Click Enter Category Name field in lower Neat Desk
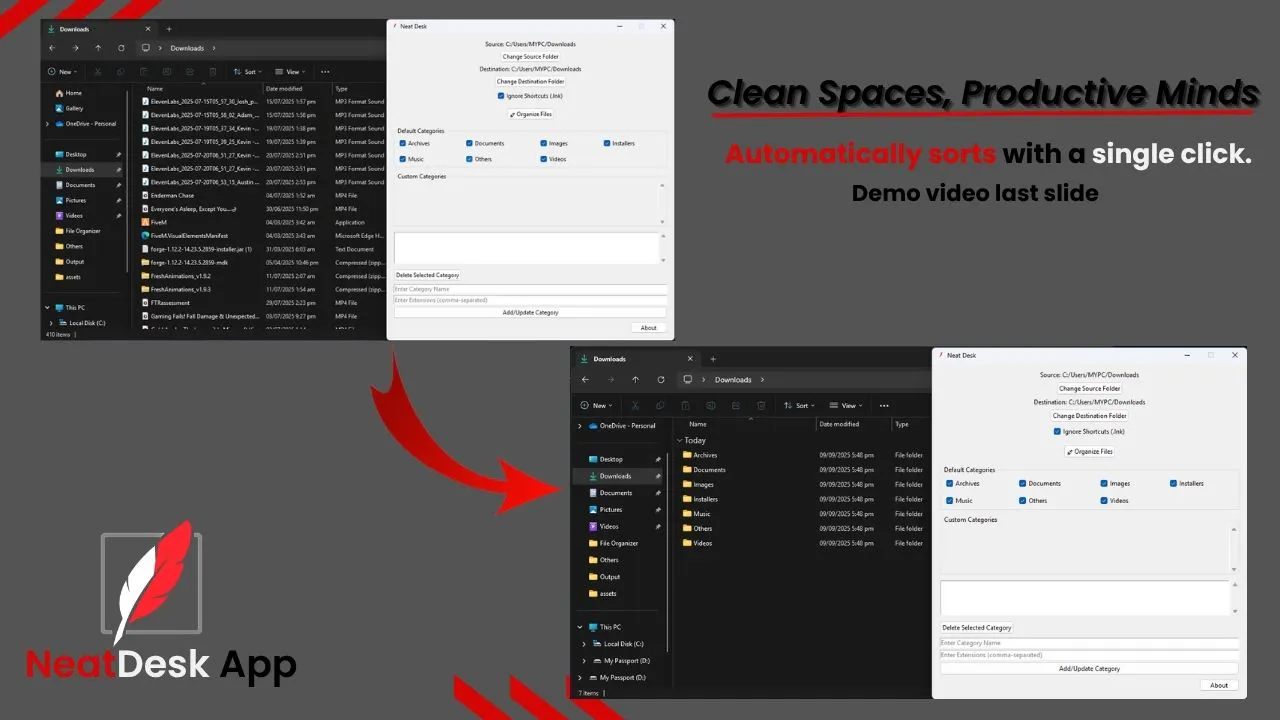Image resolution: width=1280 pixels, height=720 pixels. click(x=1089, y=643)
